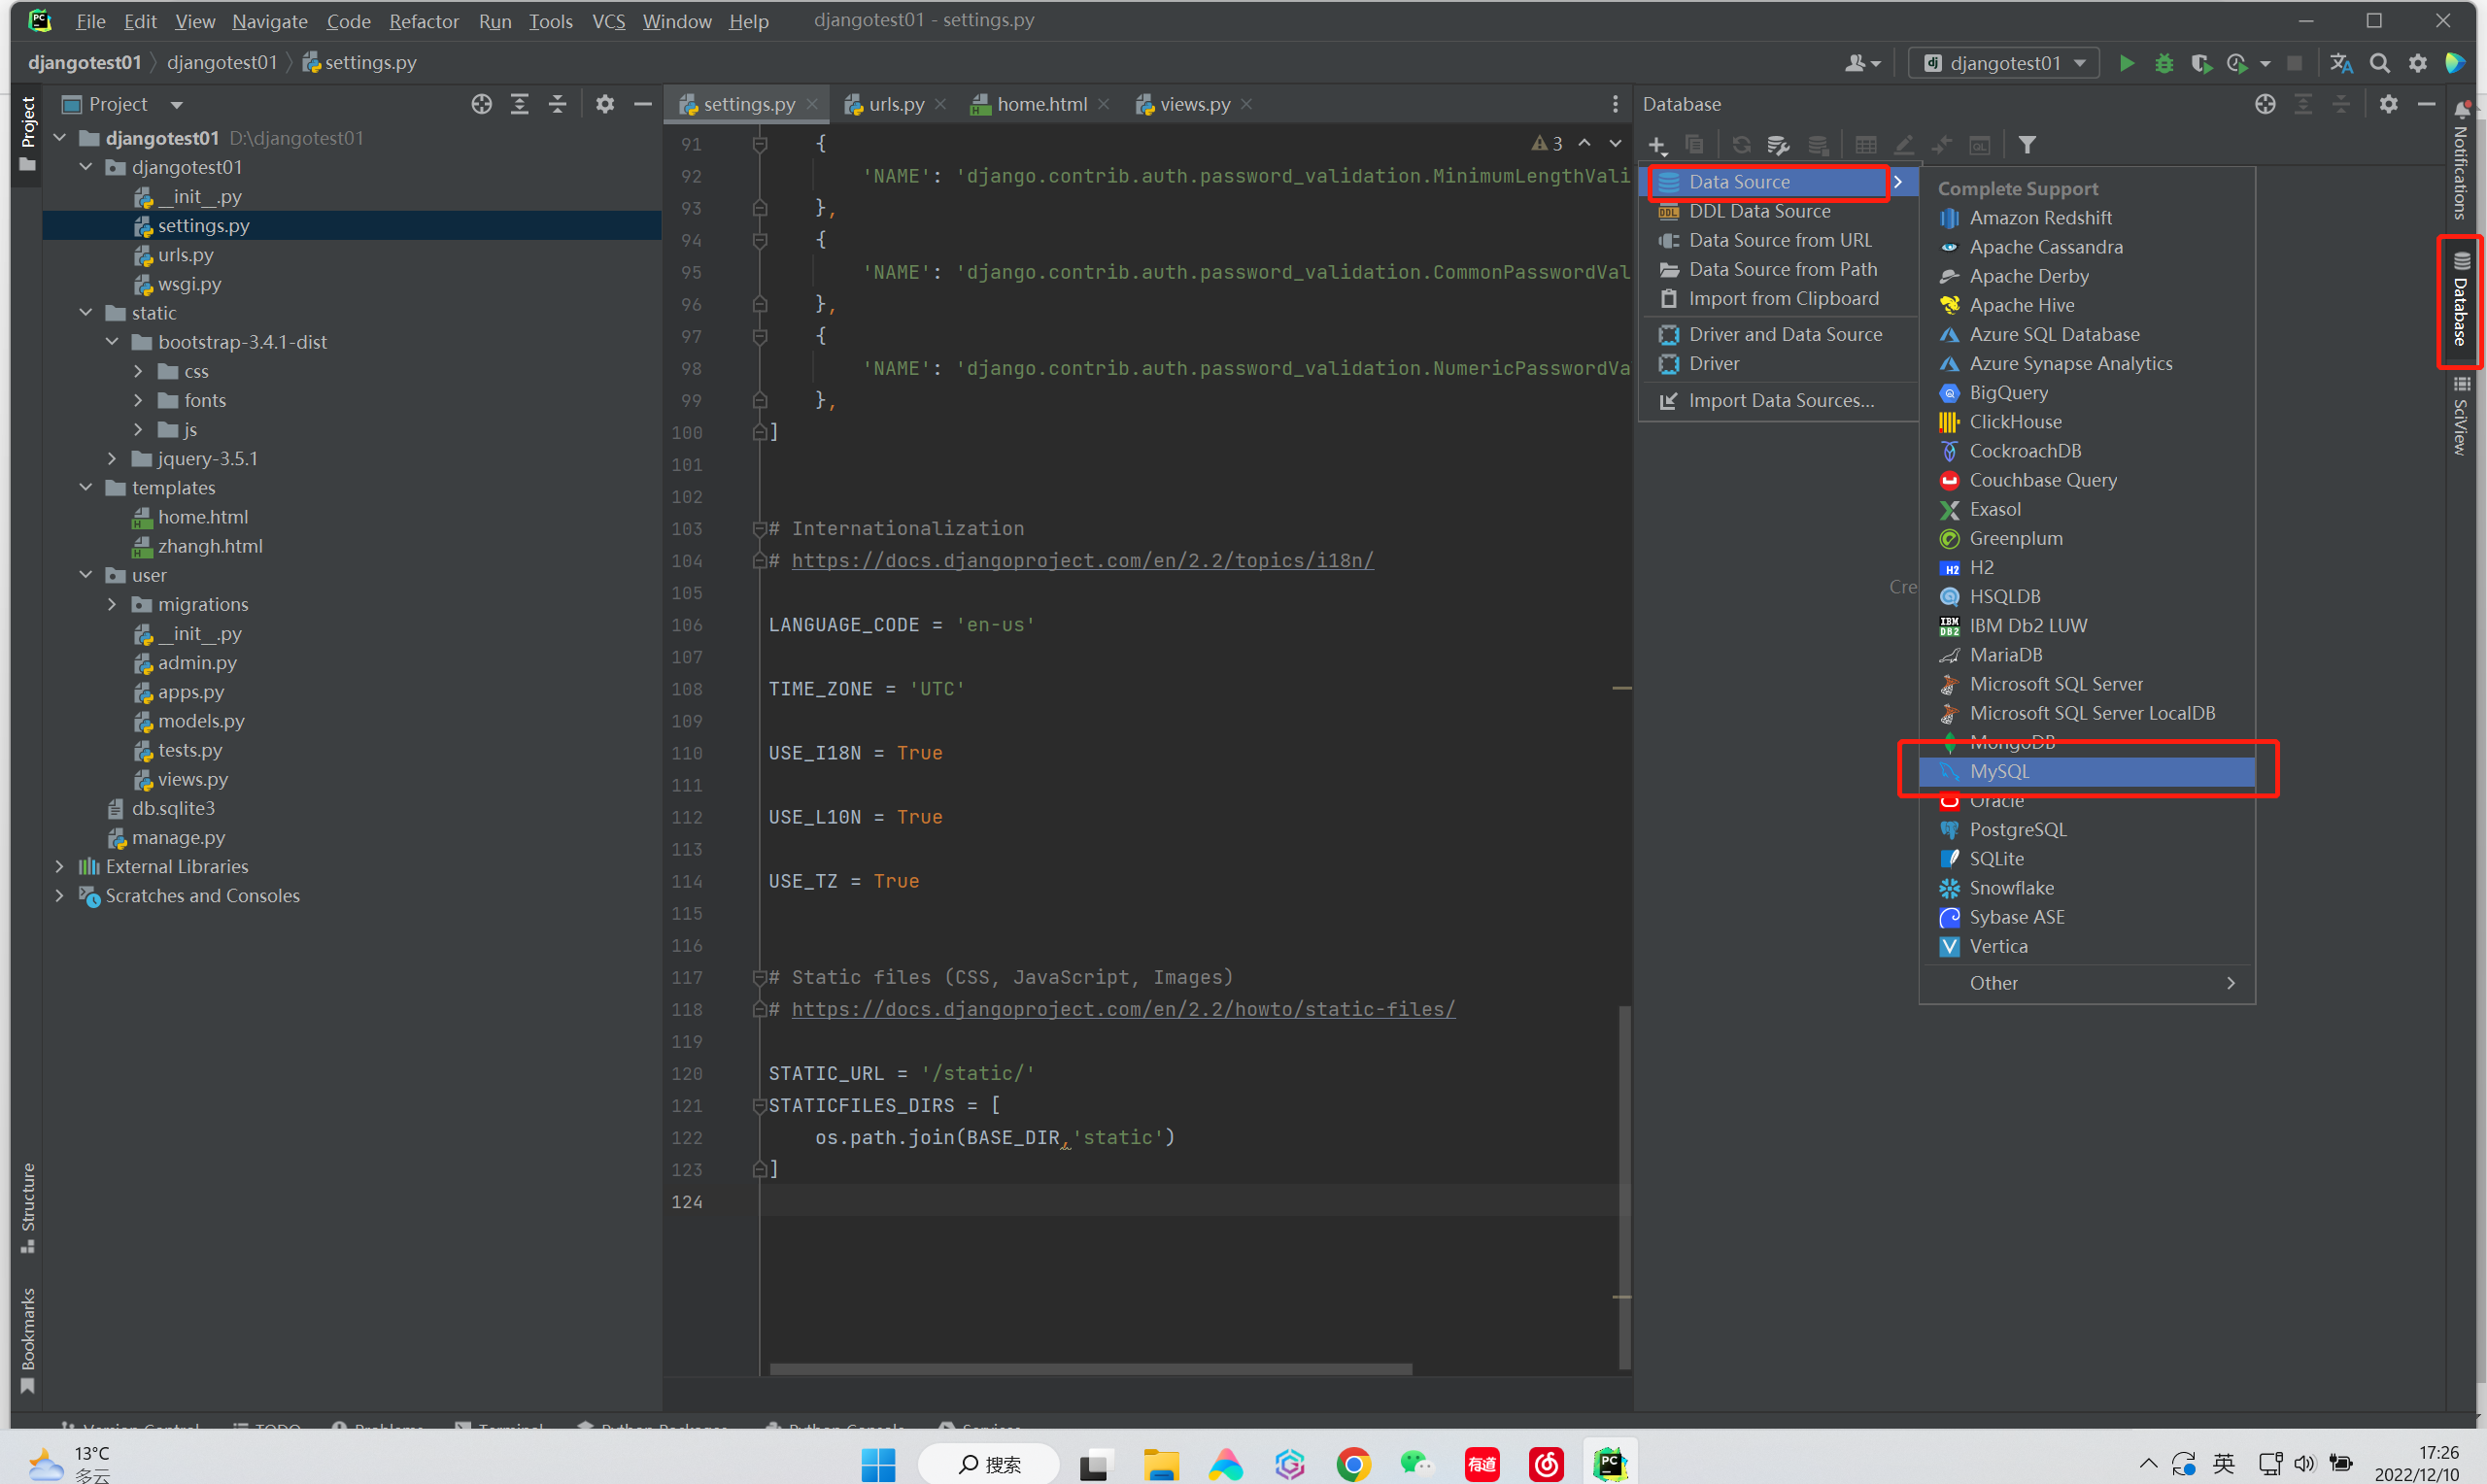Open the VCS menu
2487x1484 pixels.
(608, 21)
